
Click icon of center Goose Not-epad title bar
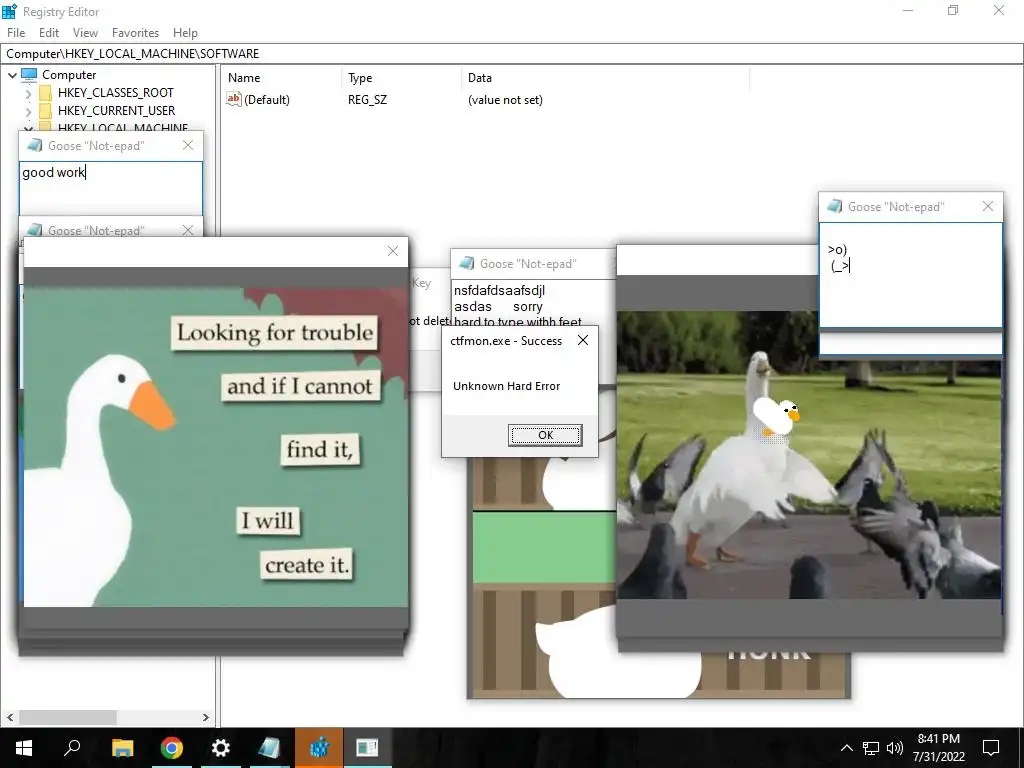coord(466,263)
